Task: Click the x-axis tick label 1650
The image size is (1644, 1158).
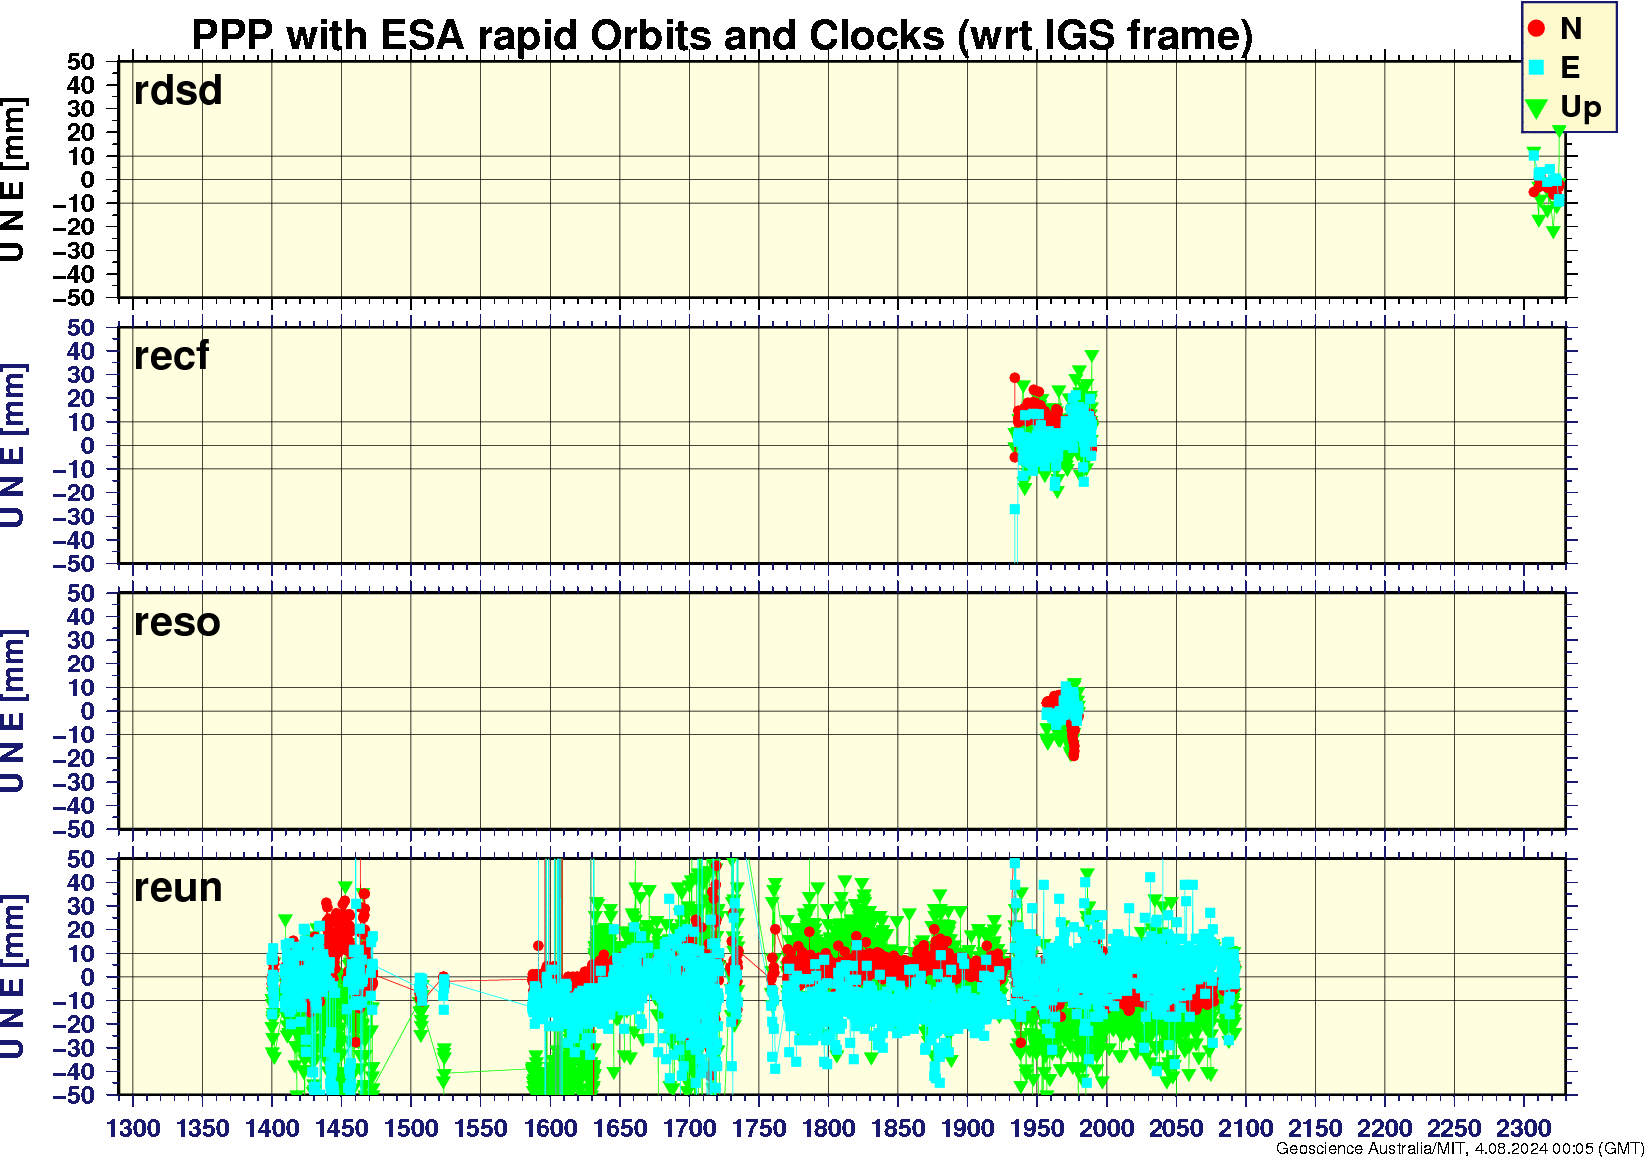Action: [x=620, y=1128]
